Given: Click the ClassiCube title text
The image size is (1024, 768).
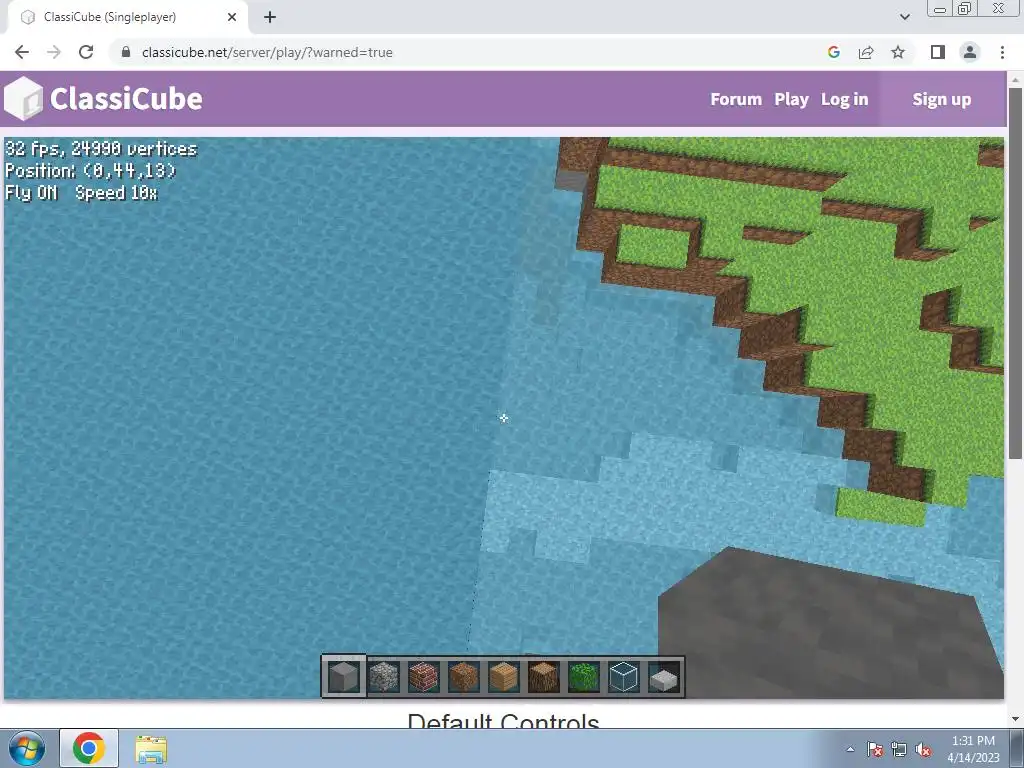Looking at the screenshot, I should pyautogui.click(x=126, y=99).
